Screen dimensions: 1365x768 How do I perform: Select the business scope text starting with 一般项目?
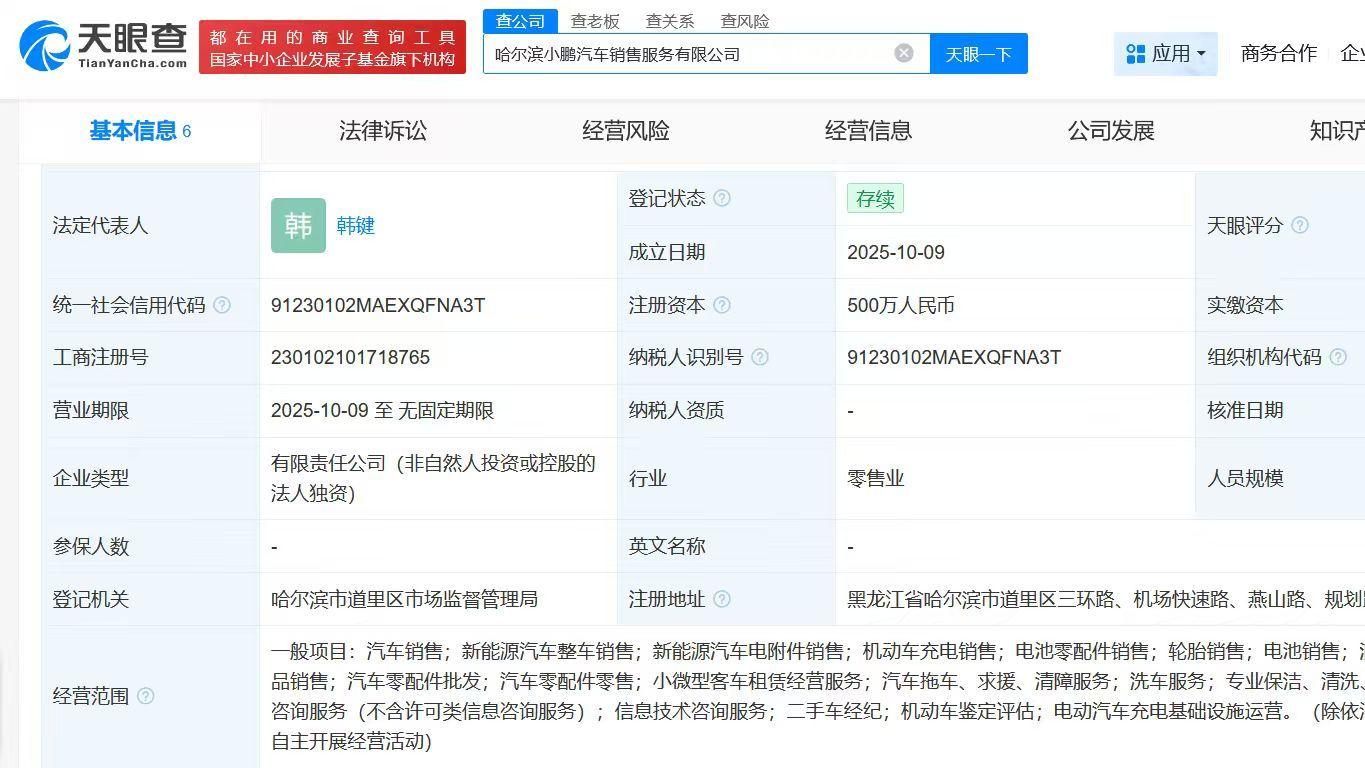[x=818, y=696]
